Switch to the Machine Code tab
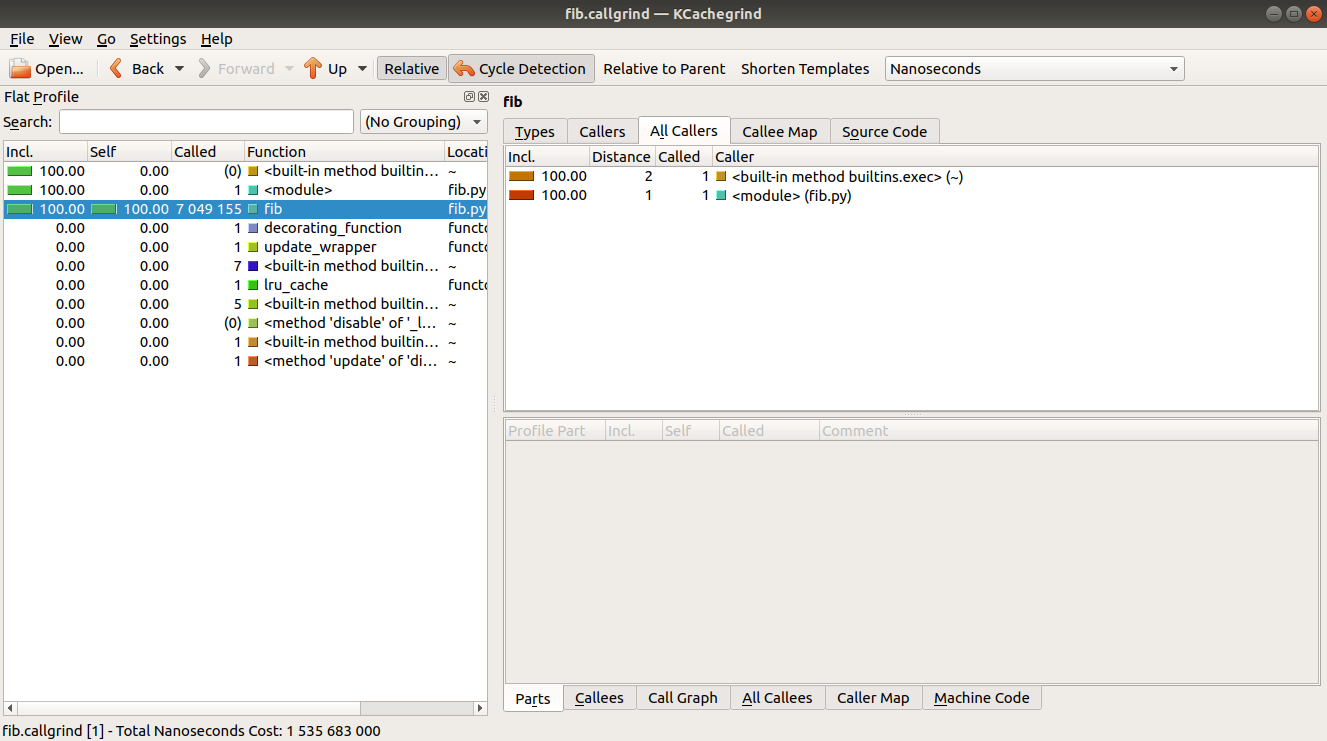Viewport: 1327px width, 741px height. click(x=982, y=698)
